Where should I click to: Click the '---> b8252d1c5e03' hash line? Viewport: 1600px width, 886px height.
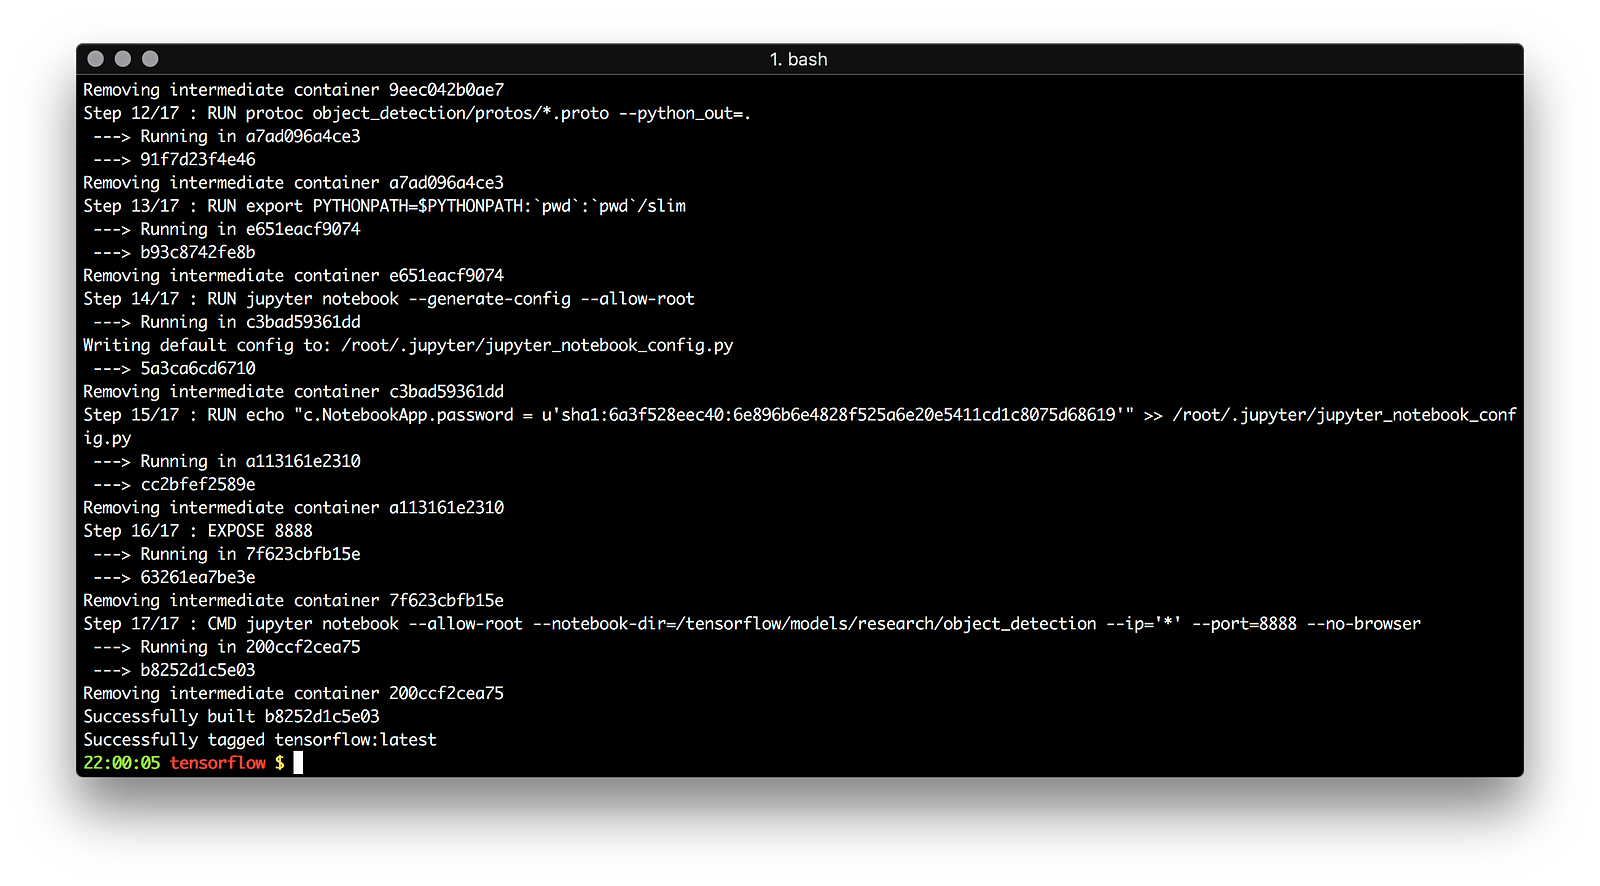(174, 670)
